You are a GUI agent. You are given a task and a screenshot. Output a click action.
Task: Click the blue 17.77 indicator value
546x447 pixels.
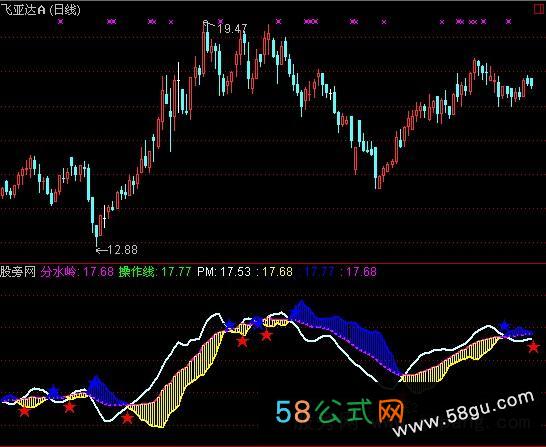pyautogui.click(x=319, y=272)
